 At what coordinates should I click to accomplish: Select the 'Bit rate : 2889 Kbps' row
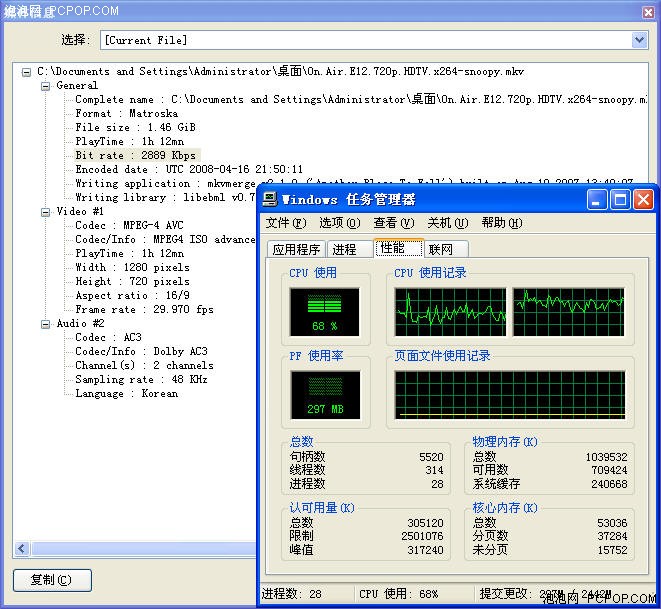pos(135,156)
